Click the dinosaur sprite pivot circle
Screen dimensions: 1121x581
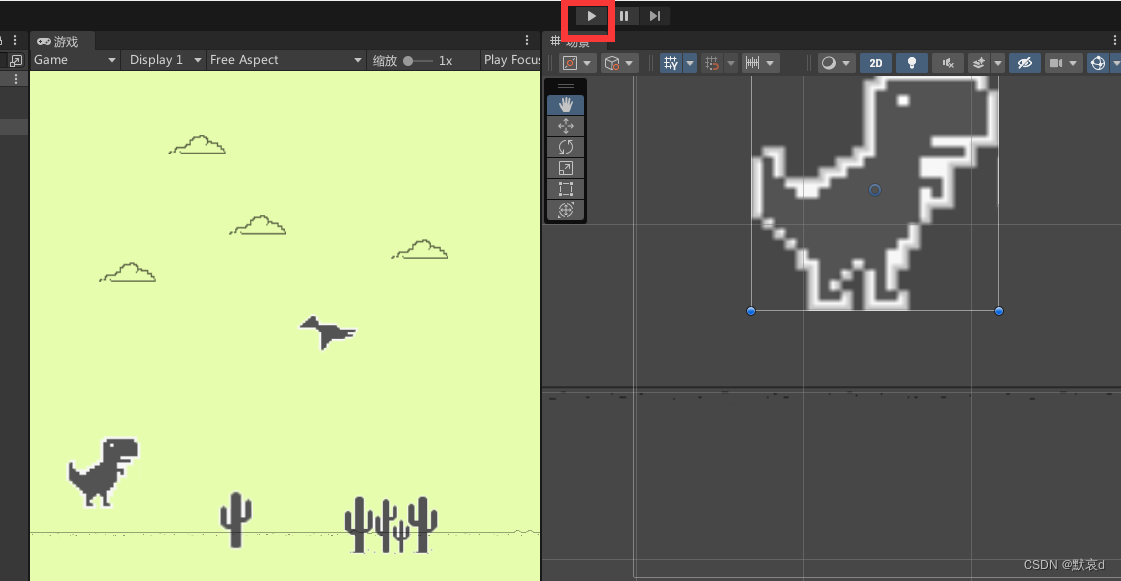(874, 190)
